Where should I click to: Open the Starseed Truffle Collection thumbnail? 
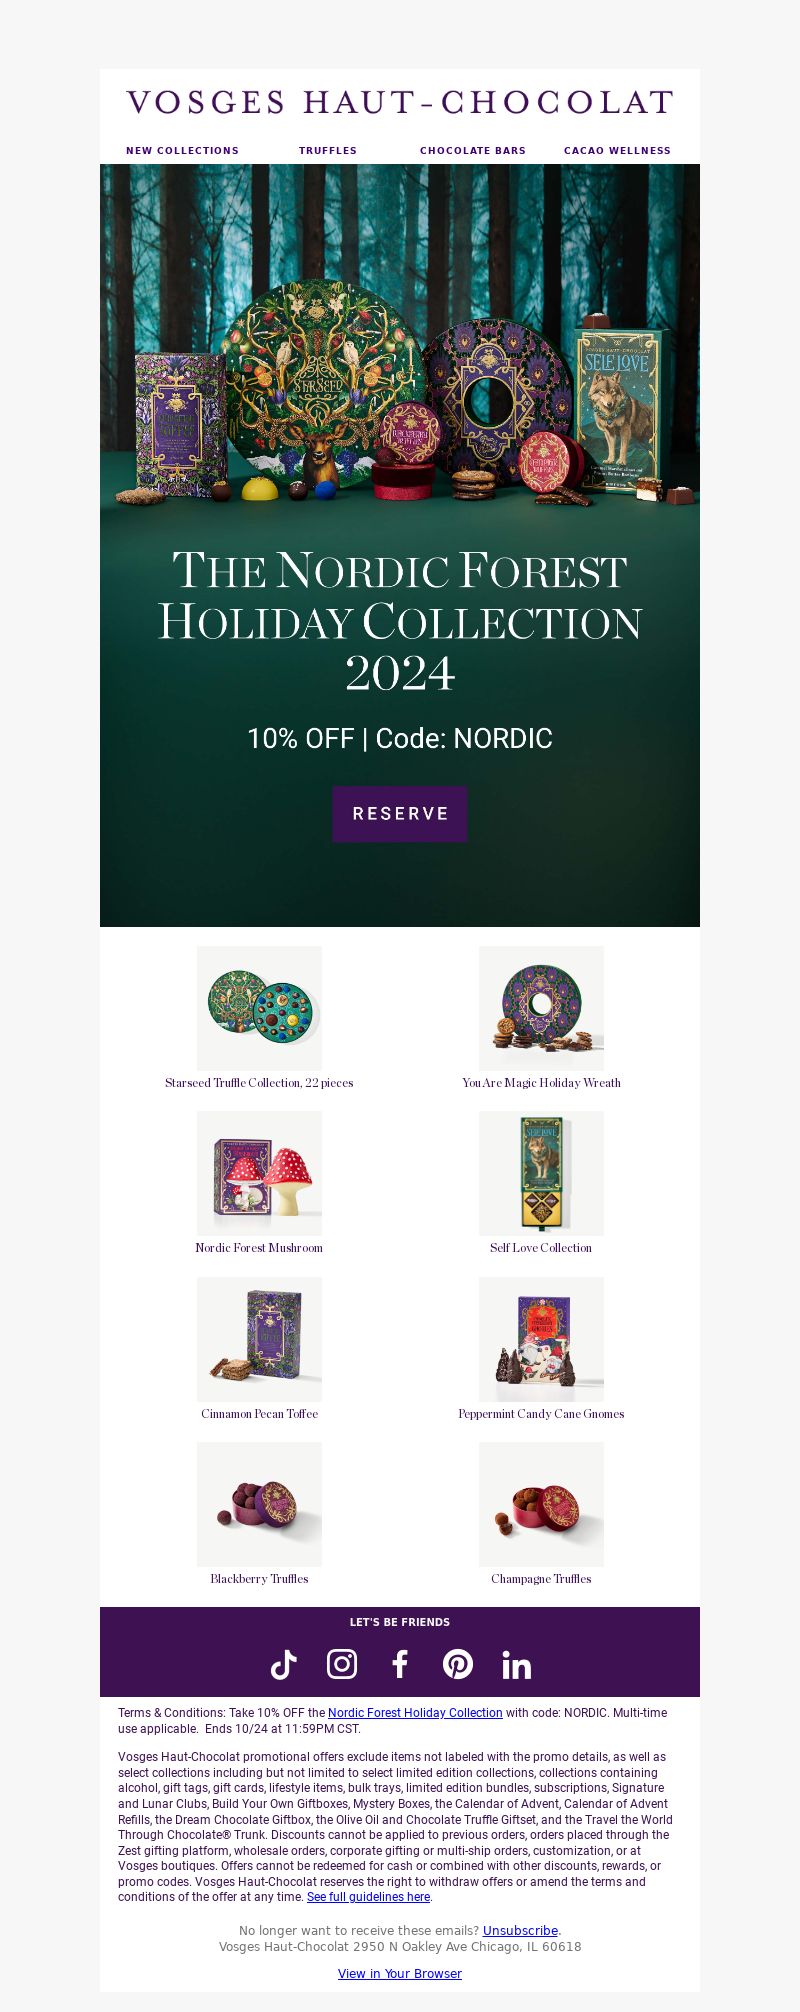pos(259,1008)
